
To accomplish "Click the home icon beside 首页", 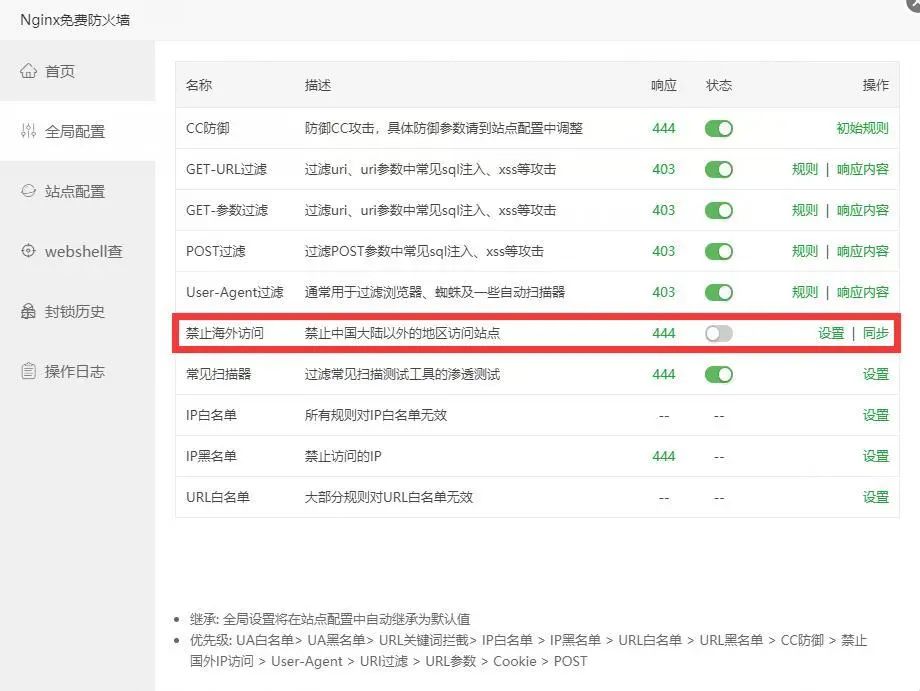I will (x=28, y=71).
